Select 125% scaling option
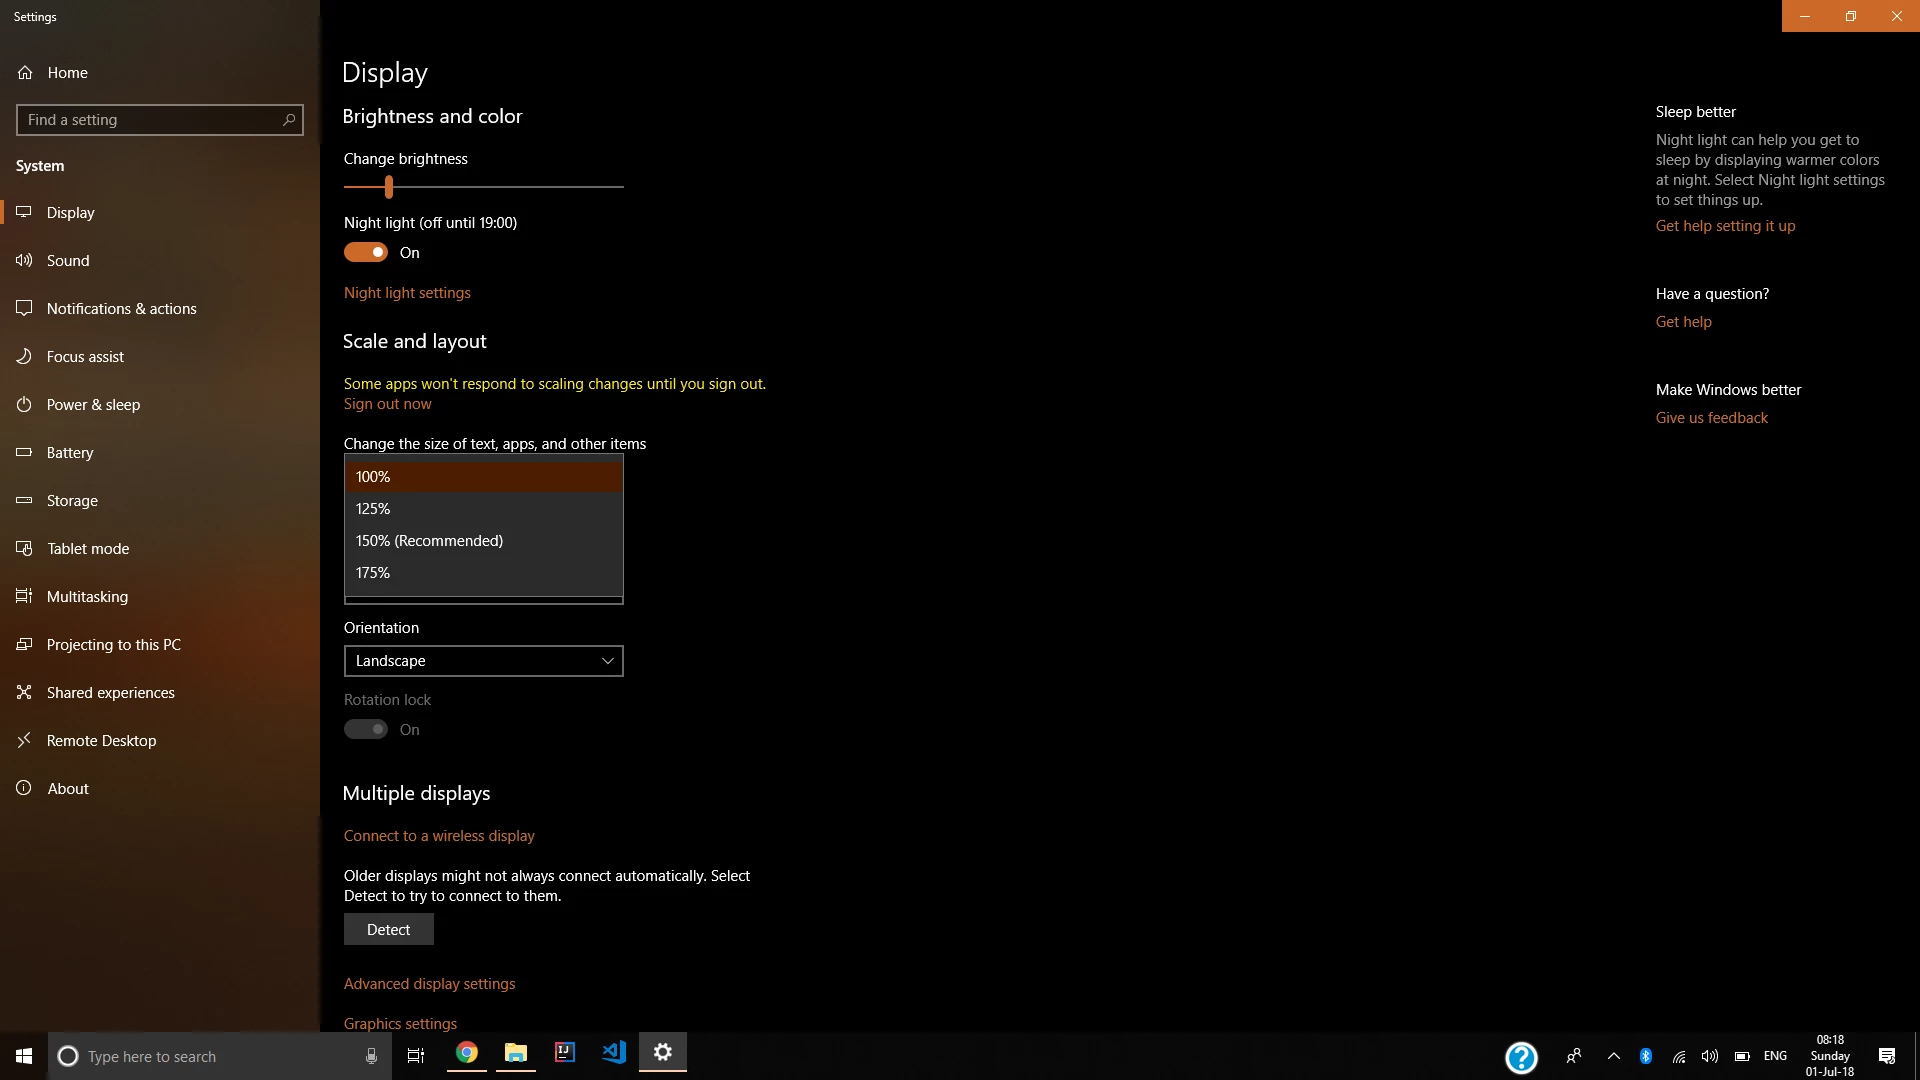 [x=483, y=509]
